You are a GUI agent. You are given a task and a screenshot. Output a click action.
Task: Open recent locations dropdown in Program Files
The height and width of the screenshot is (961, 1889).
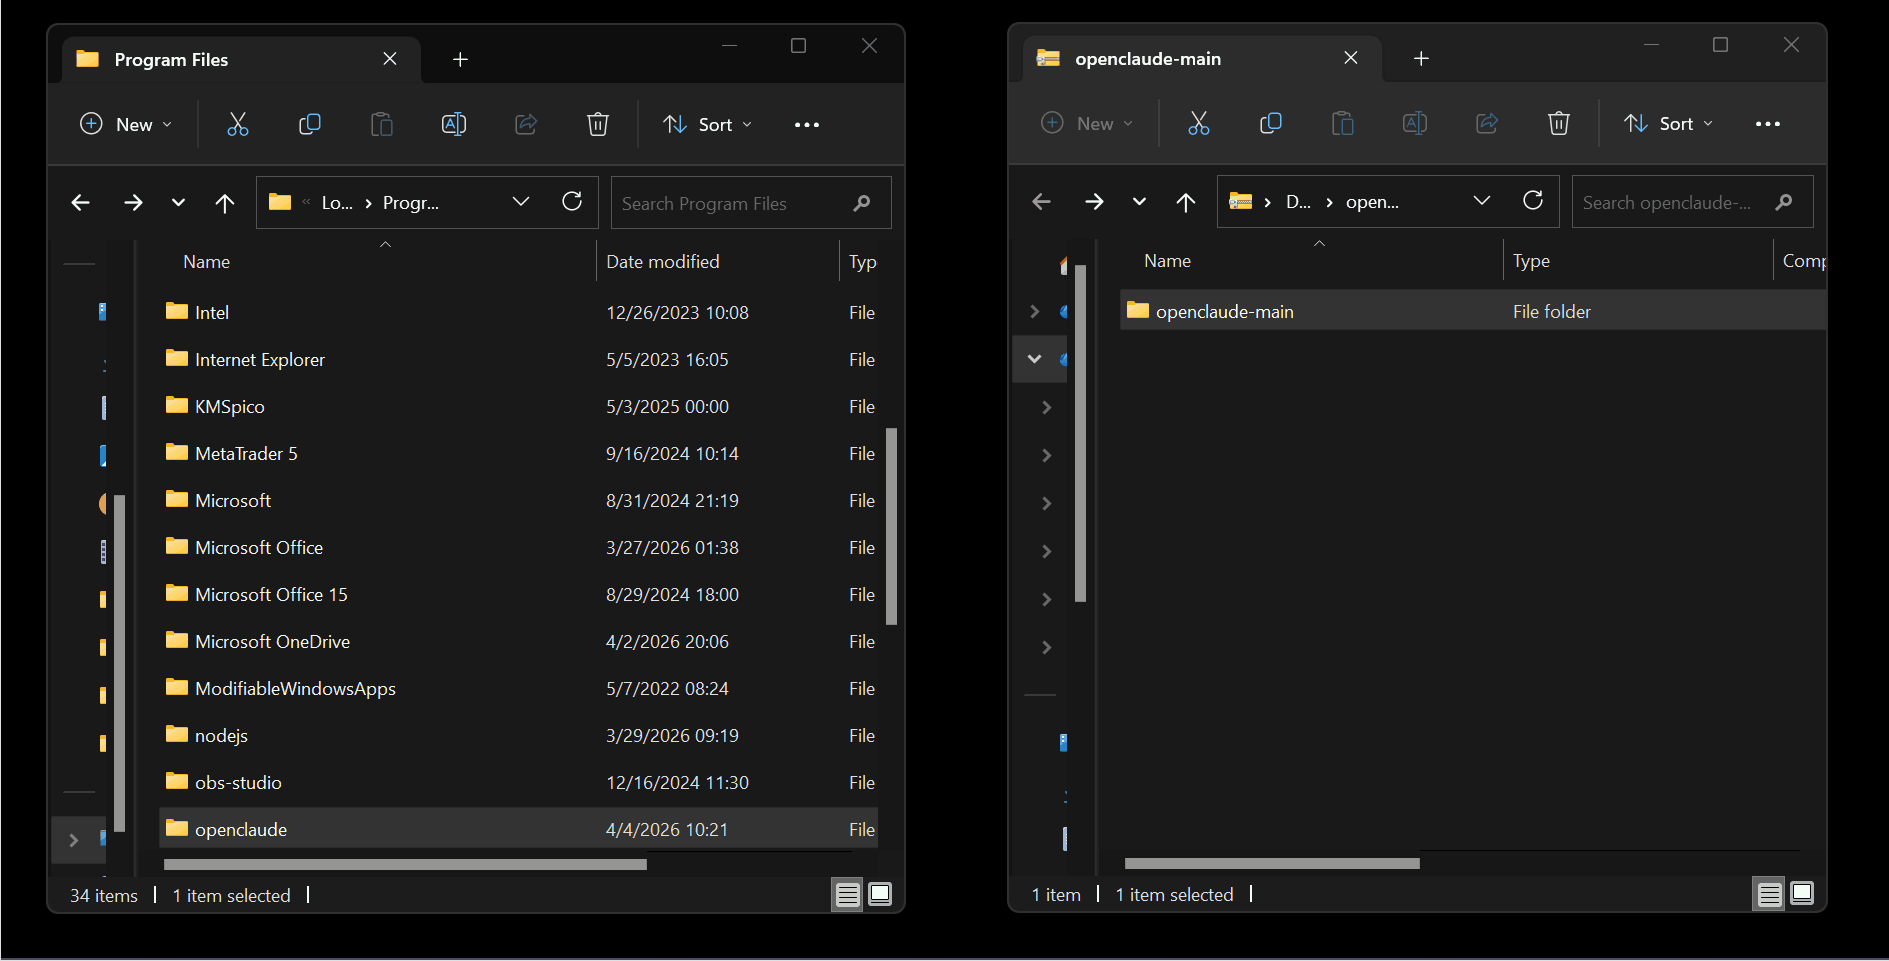point(178,203)
